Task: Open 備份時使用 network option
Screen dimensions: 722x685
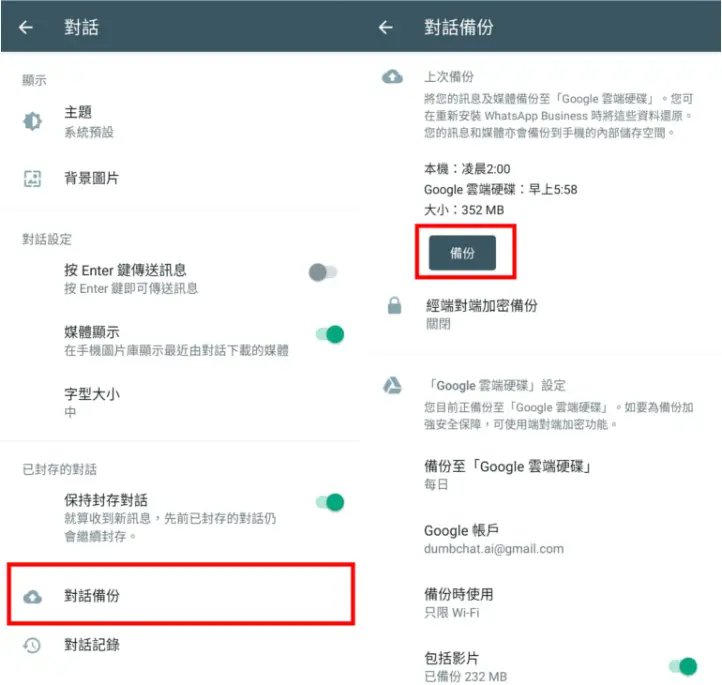Action: [542, 603]
